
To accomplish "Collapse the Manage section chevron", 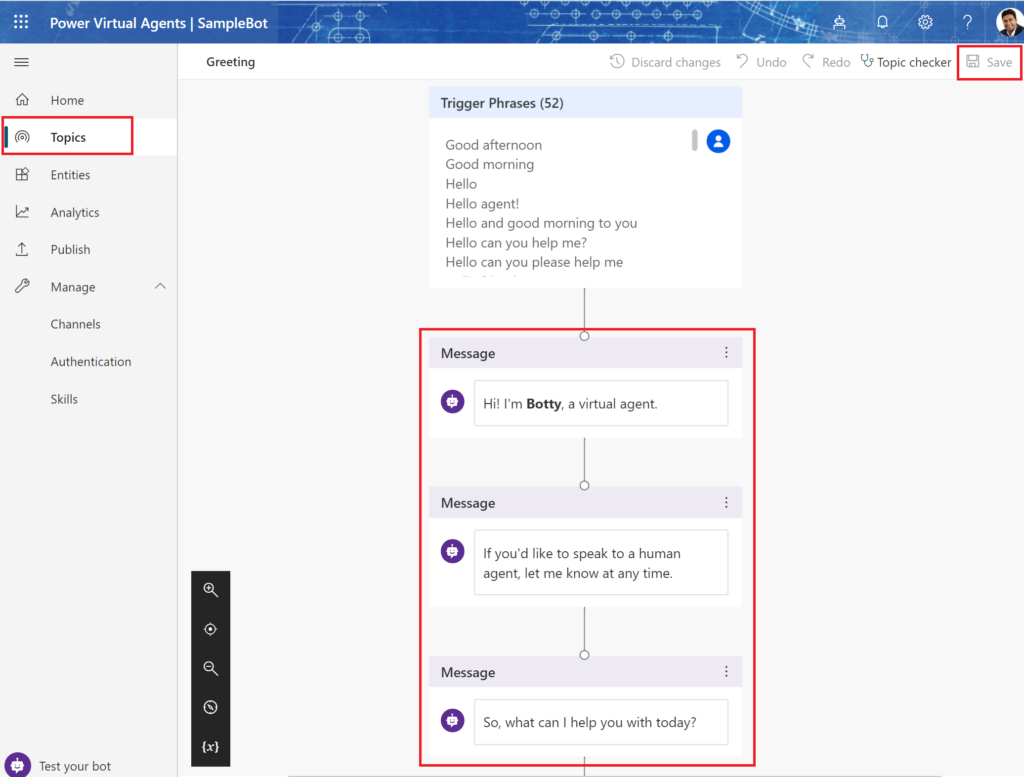I will (158, 286).
